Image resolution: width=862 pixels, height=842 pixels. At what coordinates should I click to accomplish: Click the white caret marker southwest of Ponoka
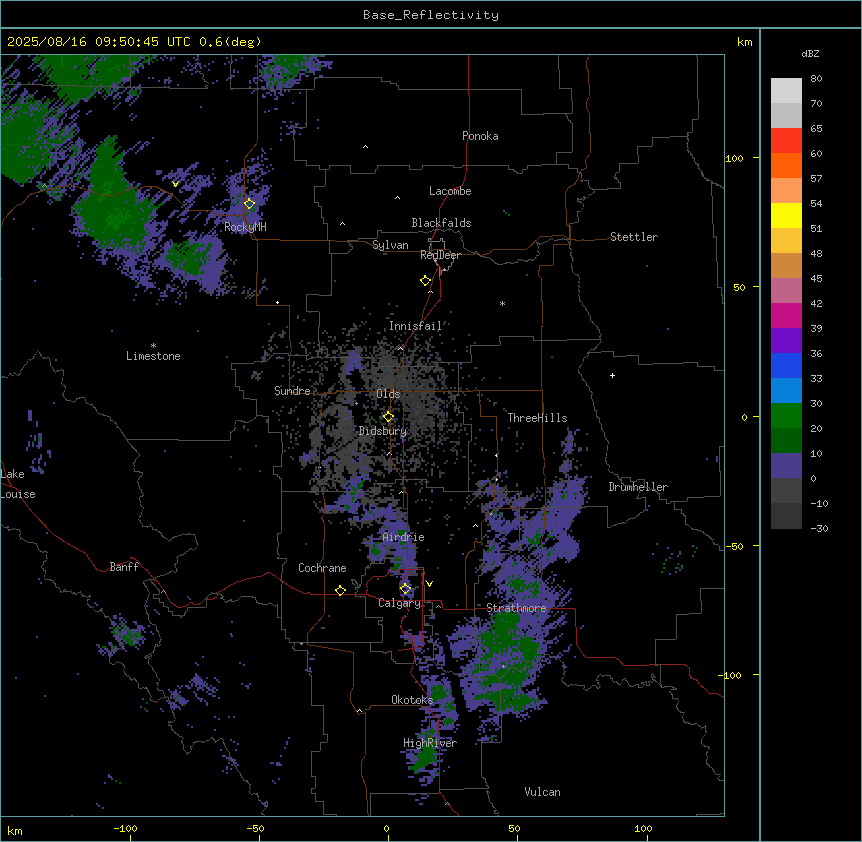pos(366,147)
